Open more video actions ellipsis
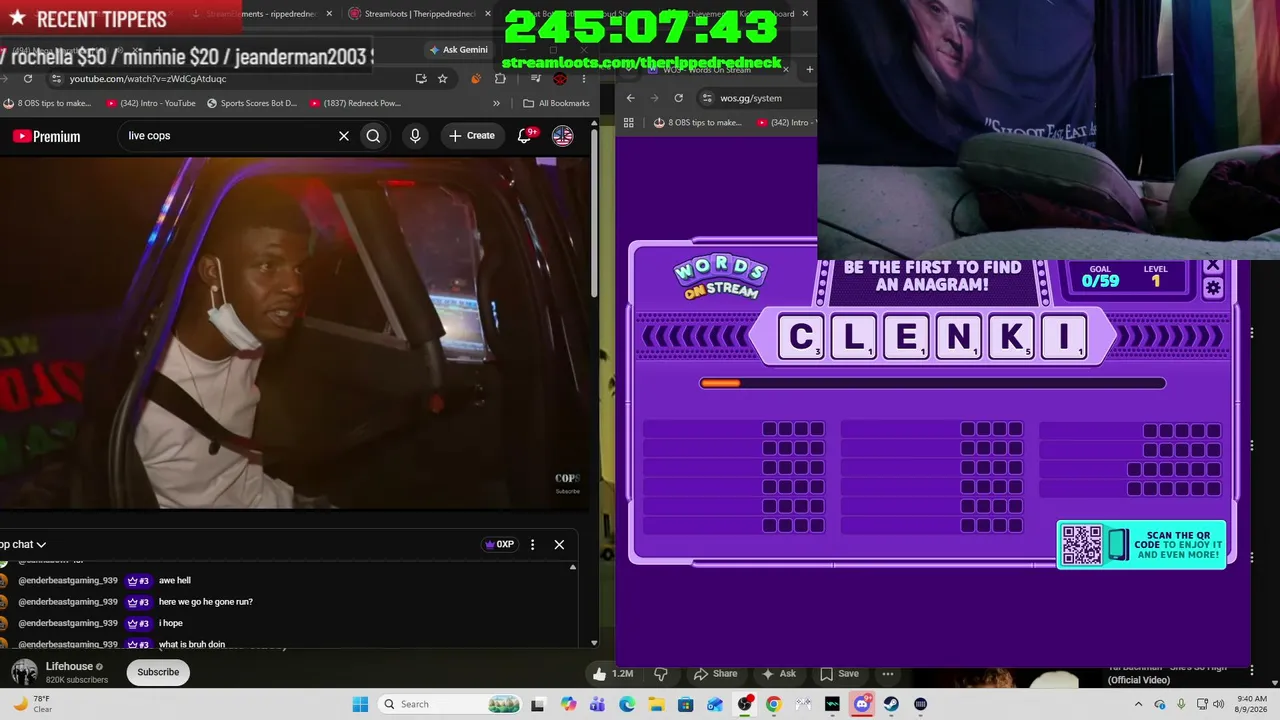Image resolution: width=1280 pixels, height=720 pixels. coord(888,674)
